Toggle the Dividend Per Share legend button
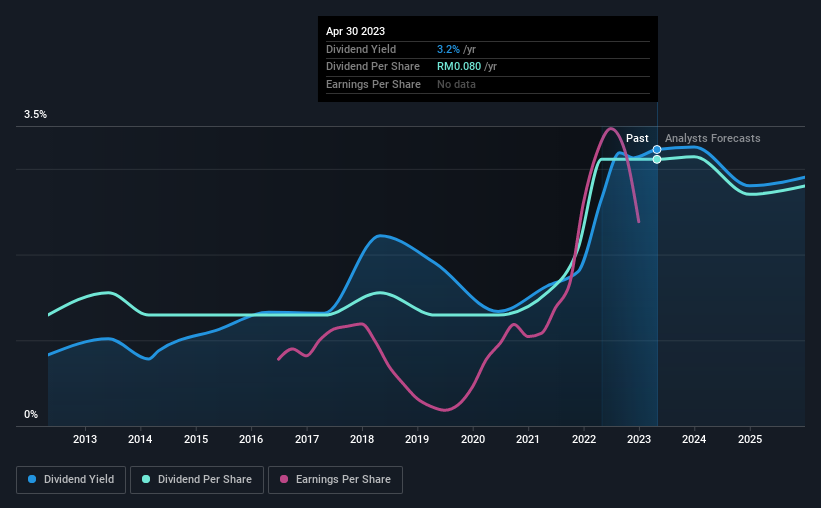The height and width of the screenshot is (508, 821). tap(197, 480)
